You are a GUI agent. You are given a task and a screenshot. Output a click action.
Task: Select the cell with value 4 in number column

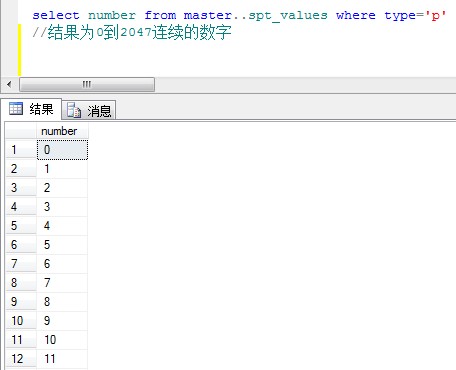pyautogui.click(x=62, y=226)
